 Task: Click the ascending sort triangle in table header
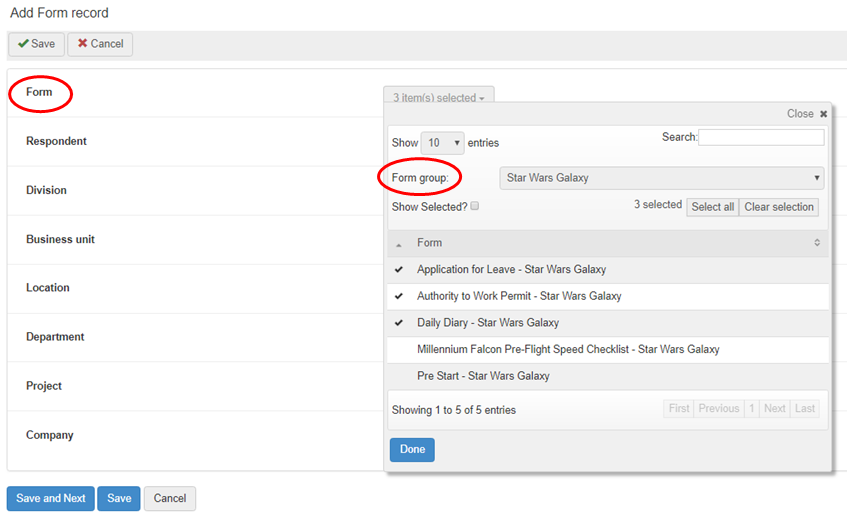[x=399, y=244]
